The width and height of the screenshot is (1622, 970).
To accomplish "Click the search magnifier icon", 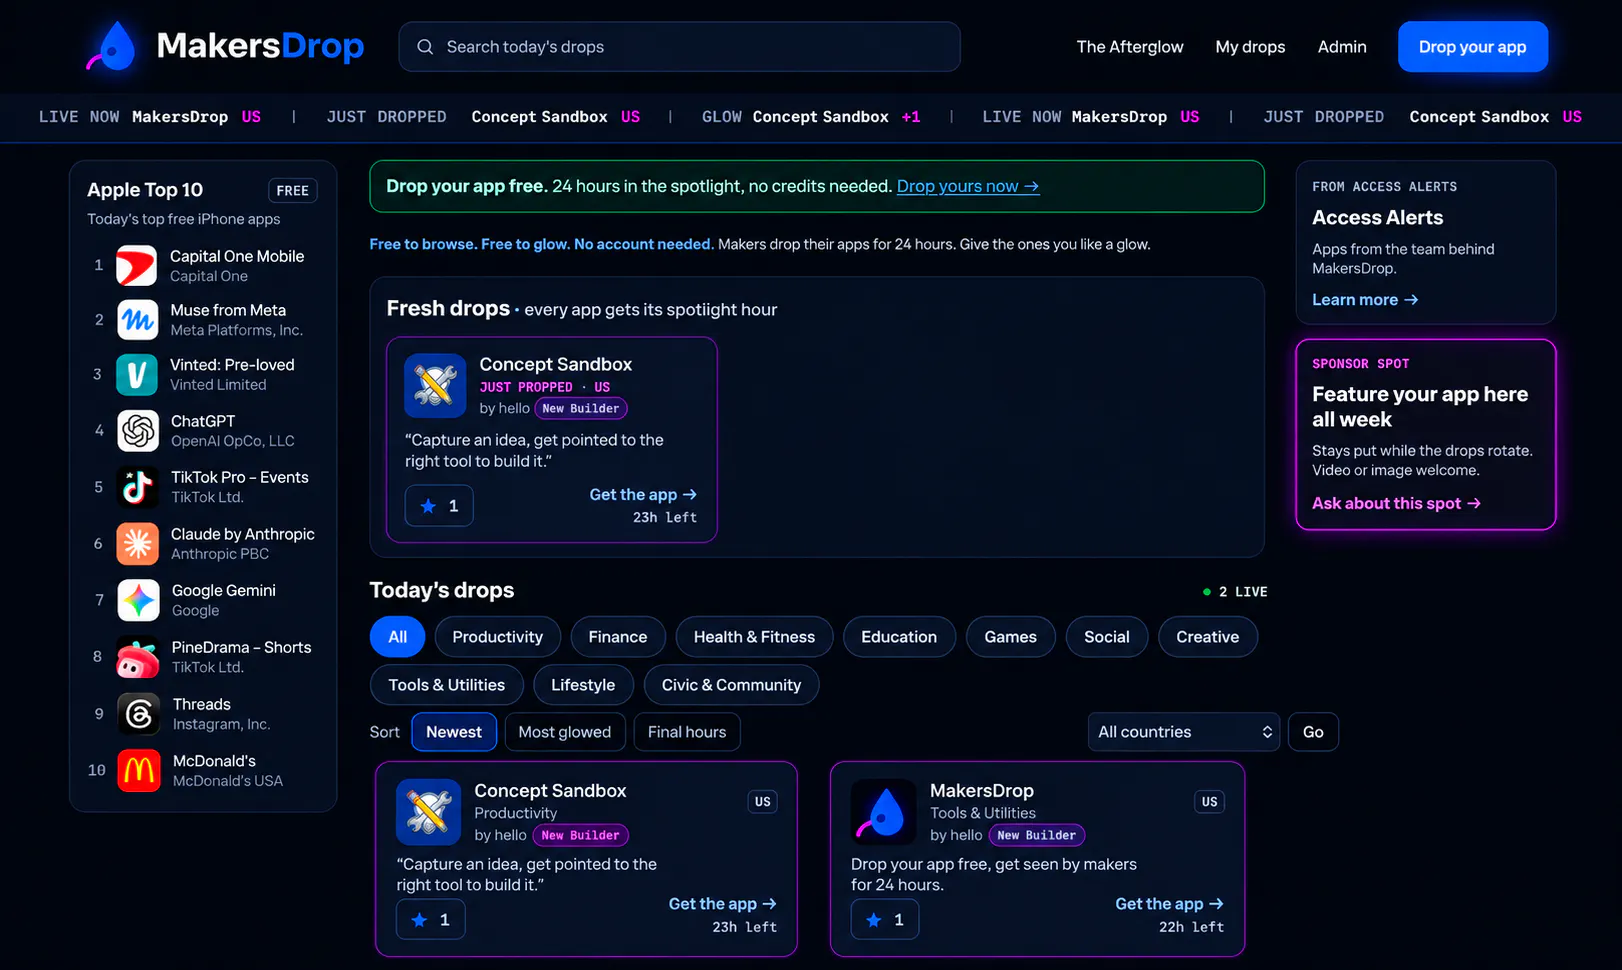I will click(x=425, y=47).
